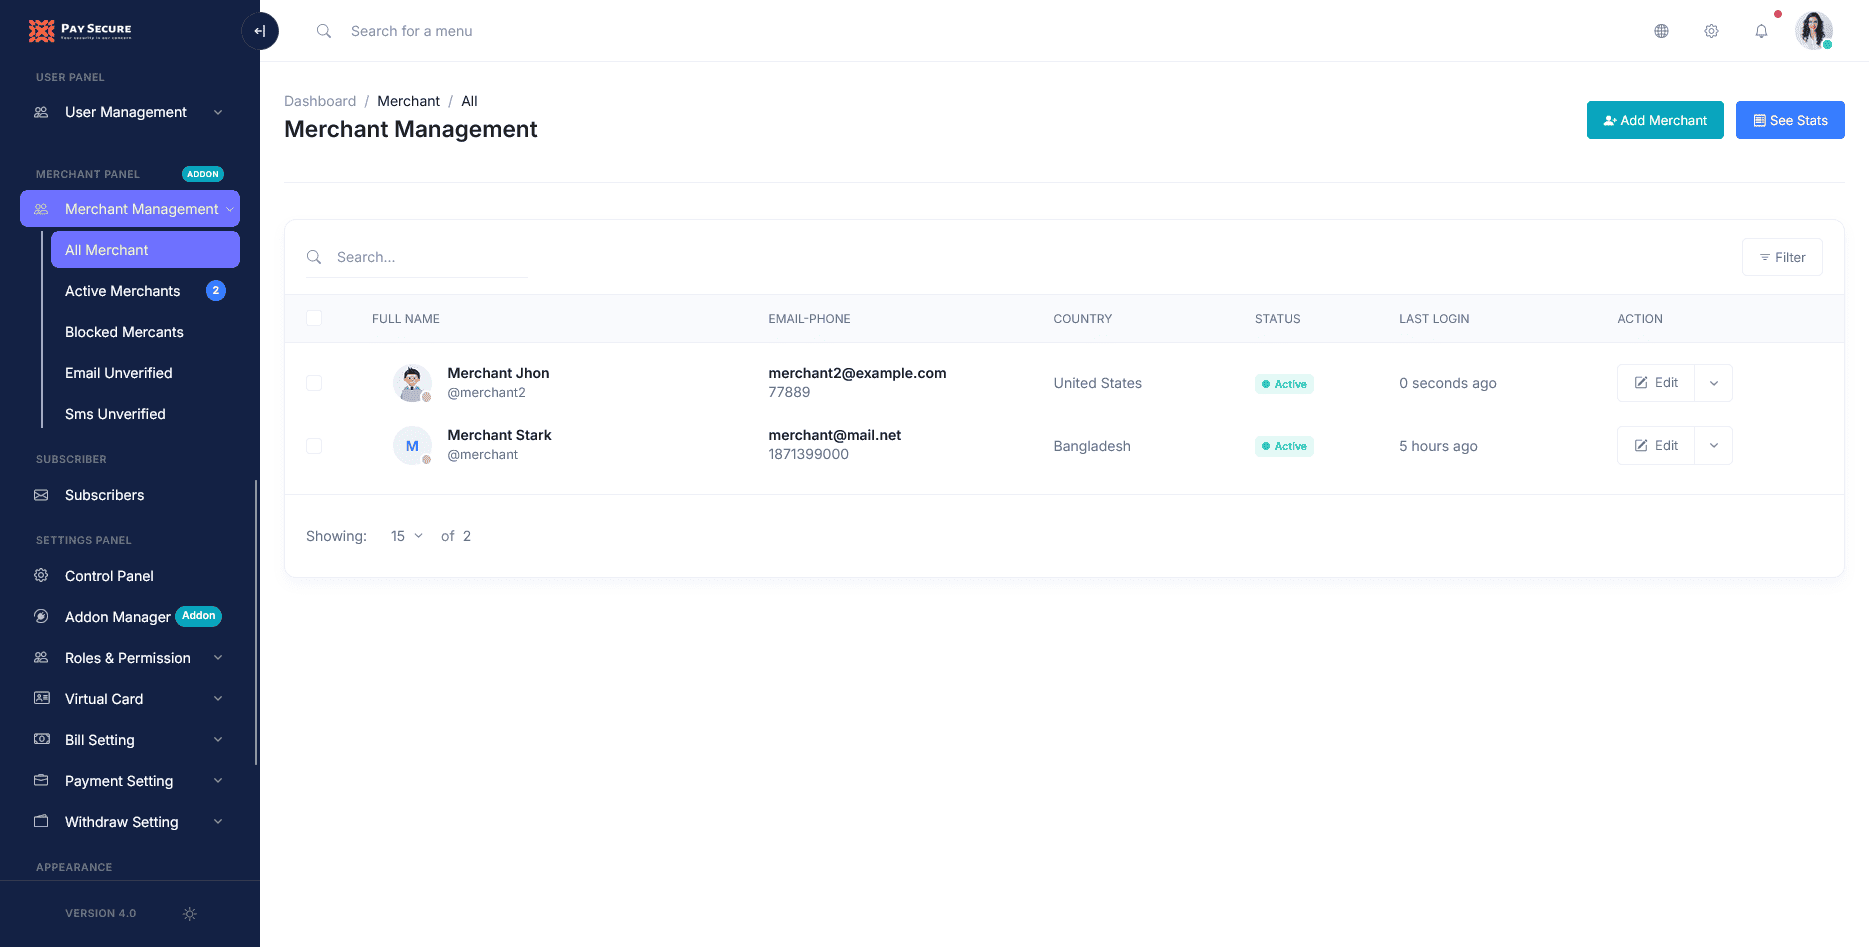Click the user avatar with online status indicator
This screenshot has height=947, width=1869.
click(x=1813, y=30)
